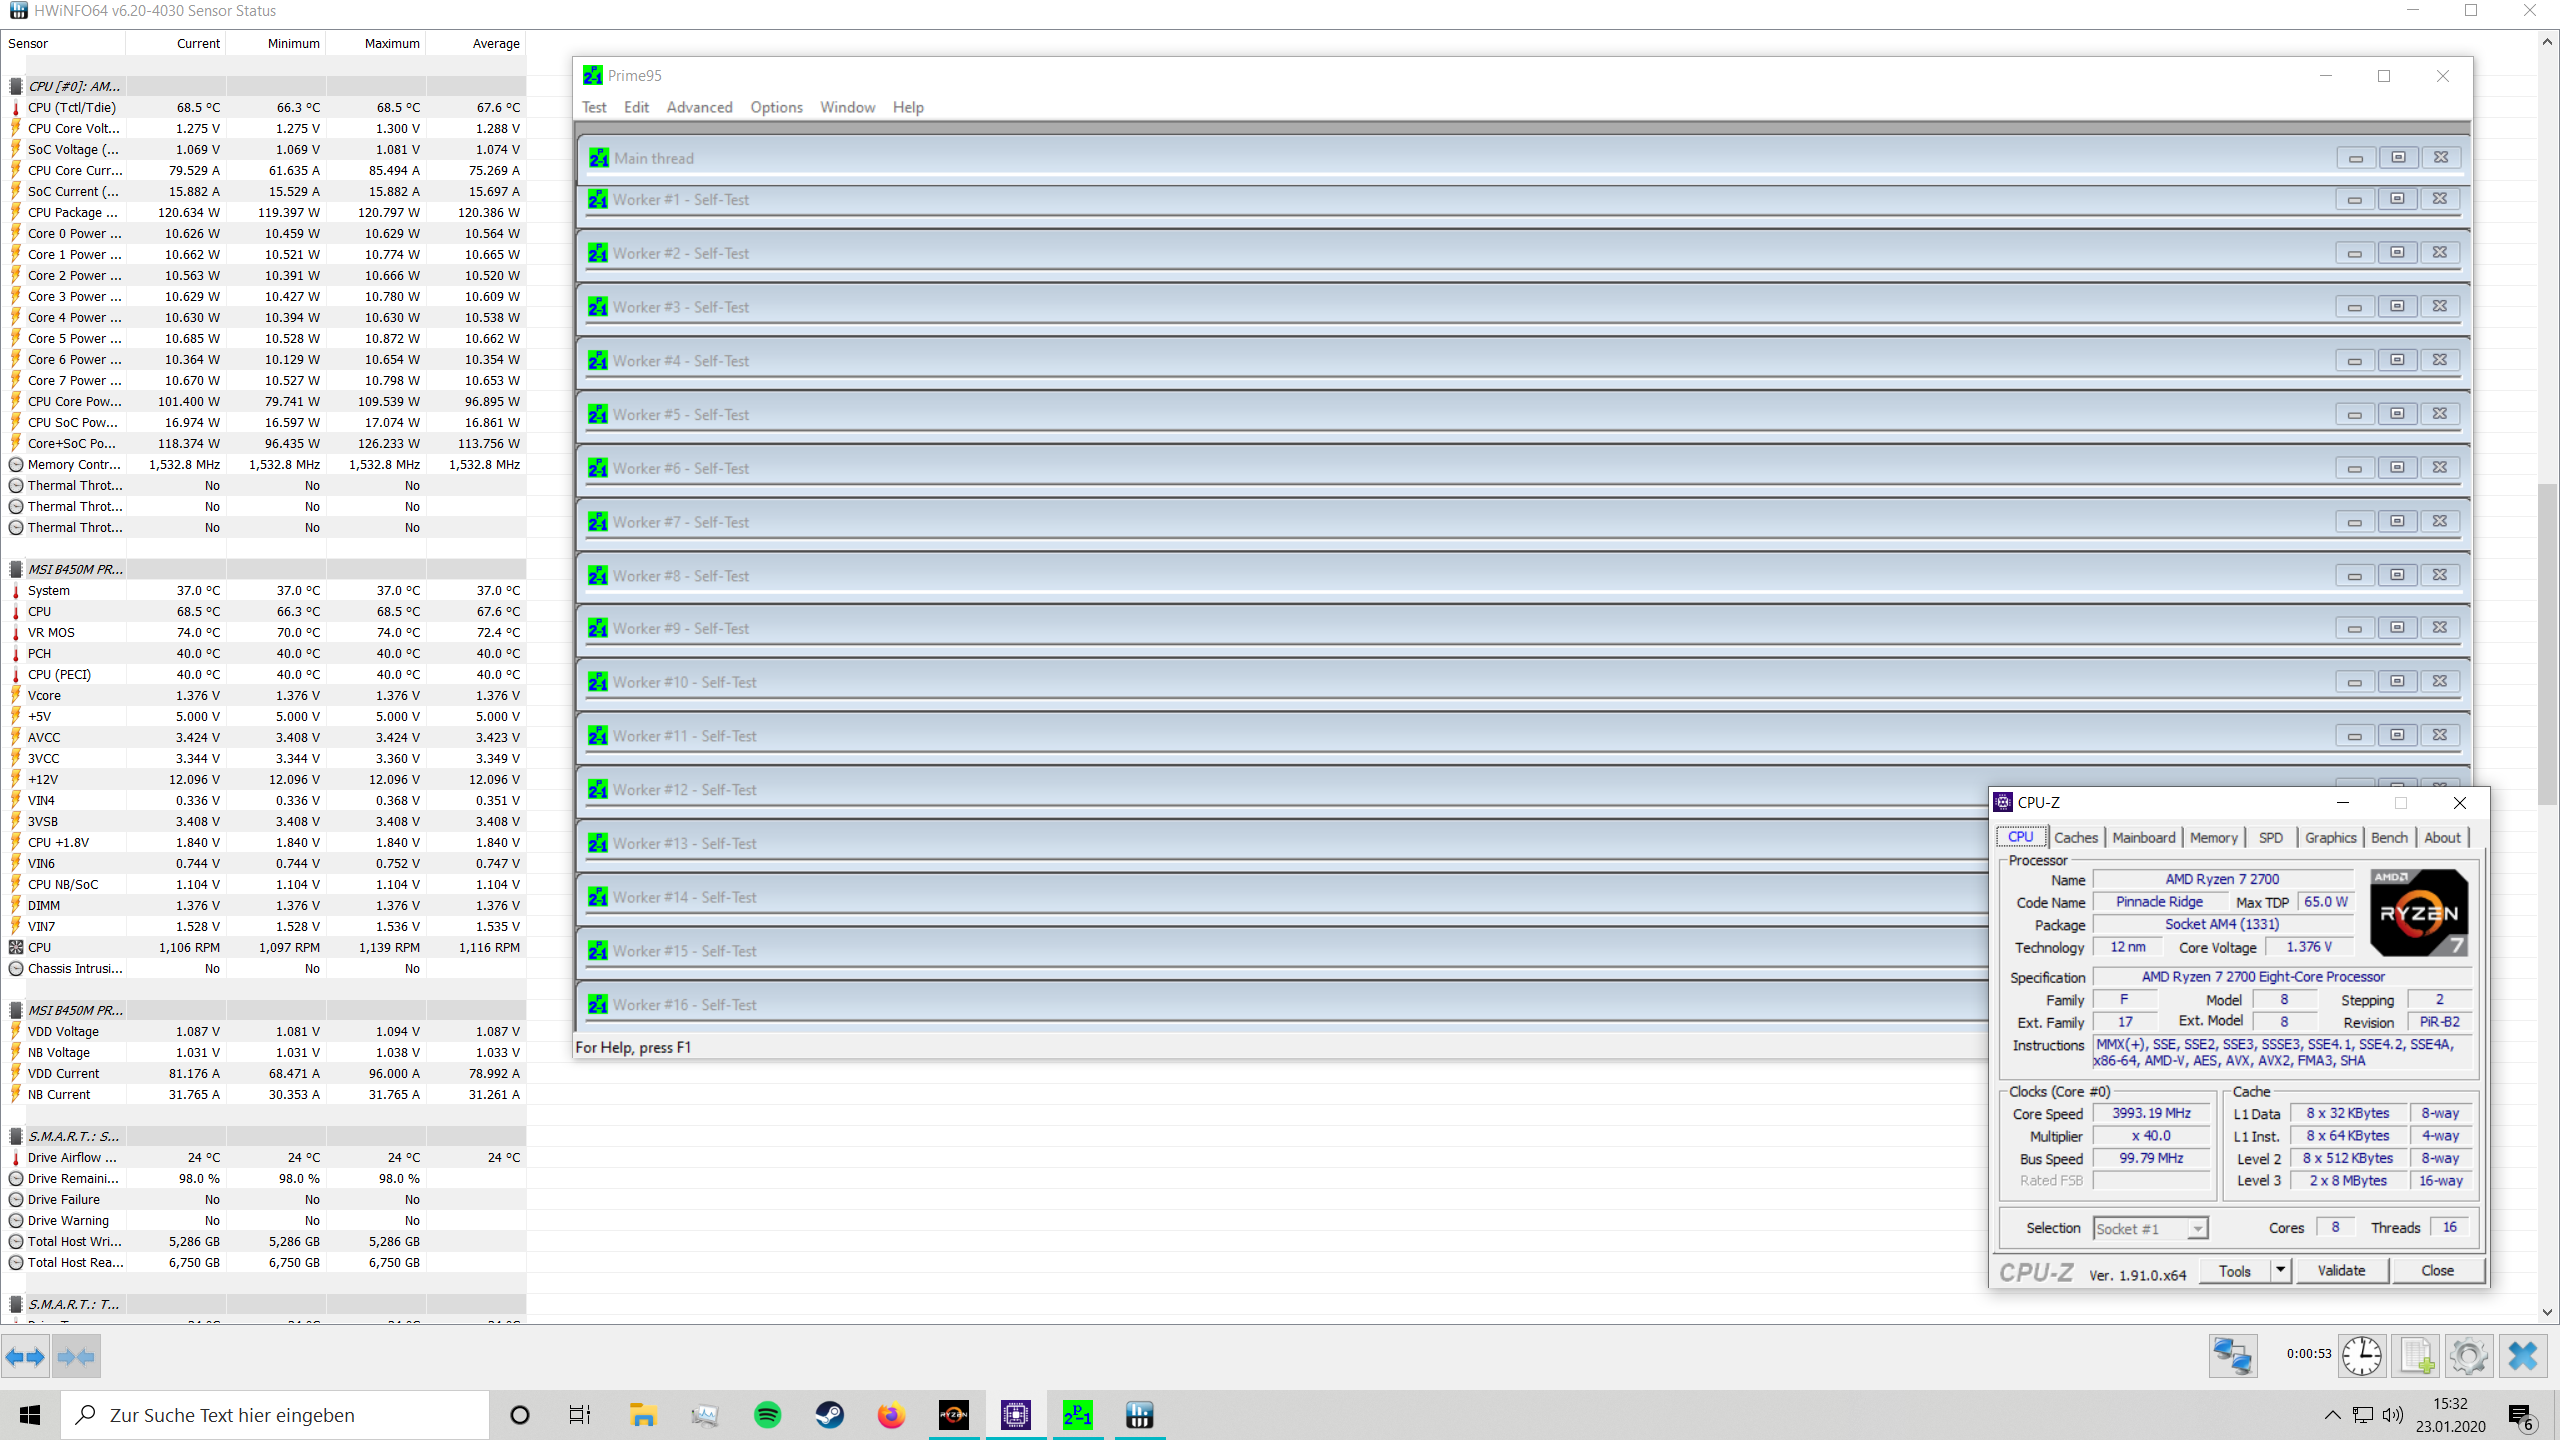Expand hidden icons in the system tray
The image size is (2560, 1440).
[2331, 1415]
